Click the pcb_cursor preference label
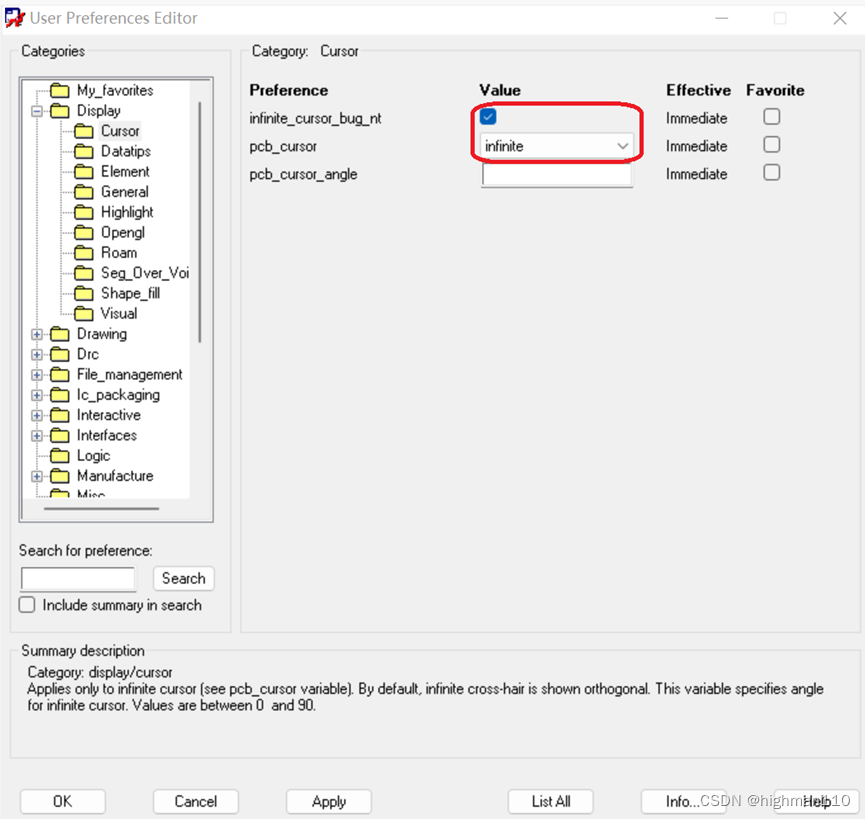This screenshot has width=865, height=819. [282, 147]
